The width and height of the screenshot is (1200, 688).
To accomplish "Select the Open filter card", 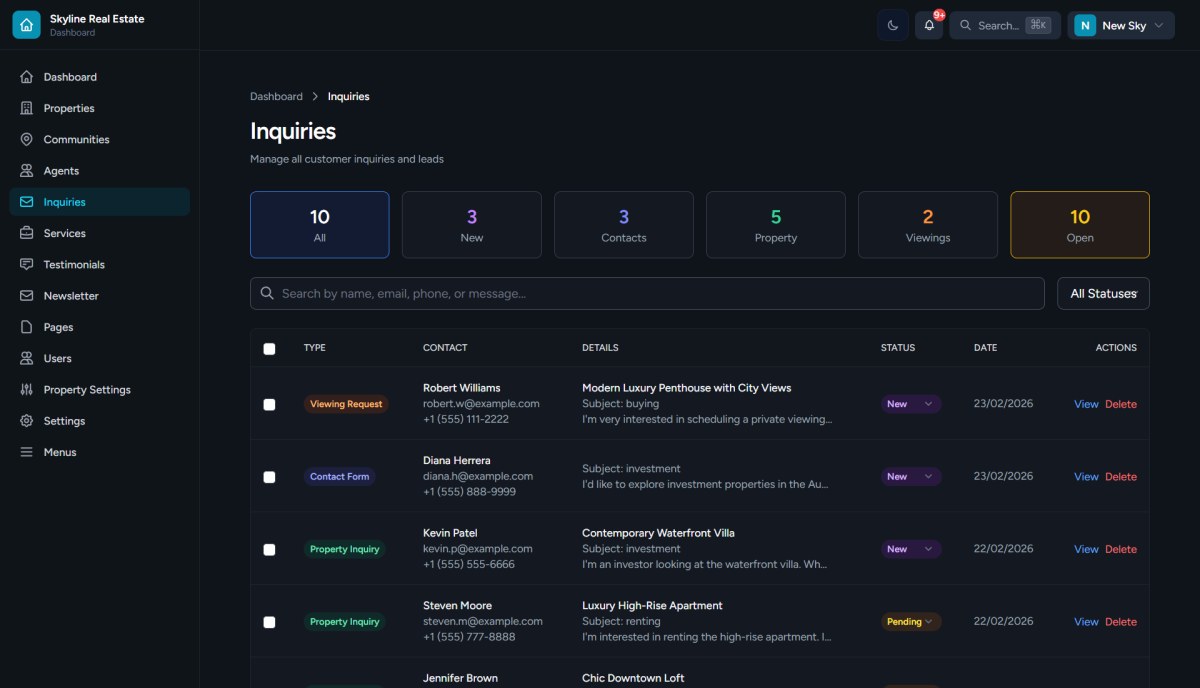I will (x=1080, y=225).
